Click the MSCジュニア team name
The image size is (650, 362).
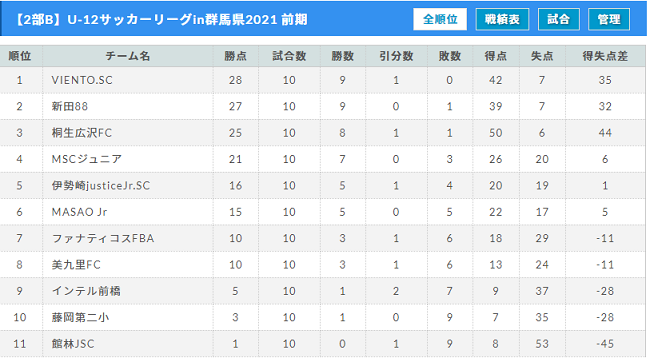click(87, 159)
